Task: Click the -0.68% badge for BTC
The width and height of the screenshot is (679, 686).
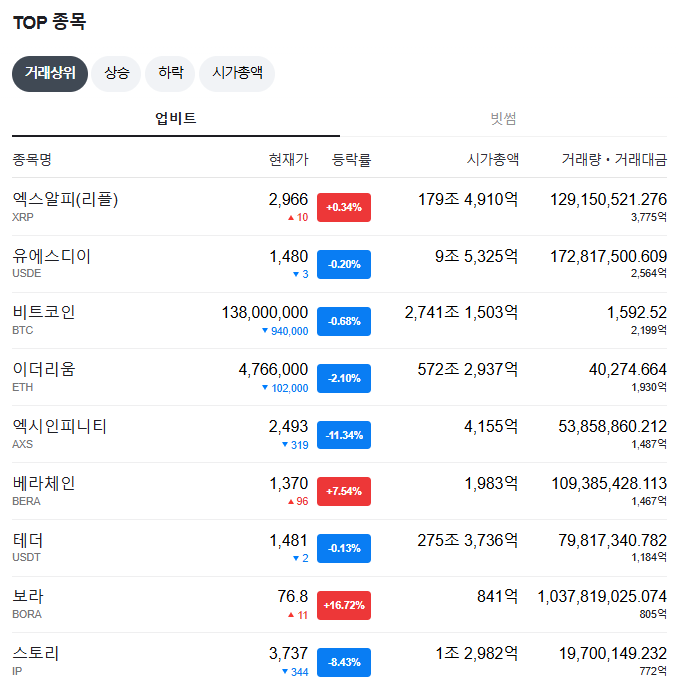Action: point(344,321)
